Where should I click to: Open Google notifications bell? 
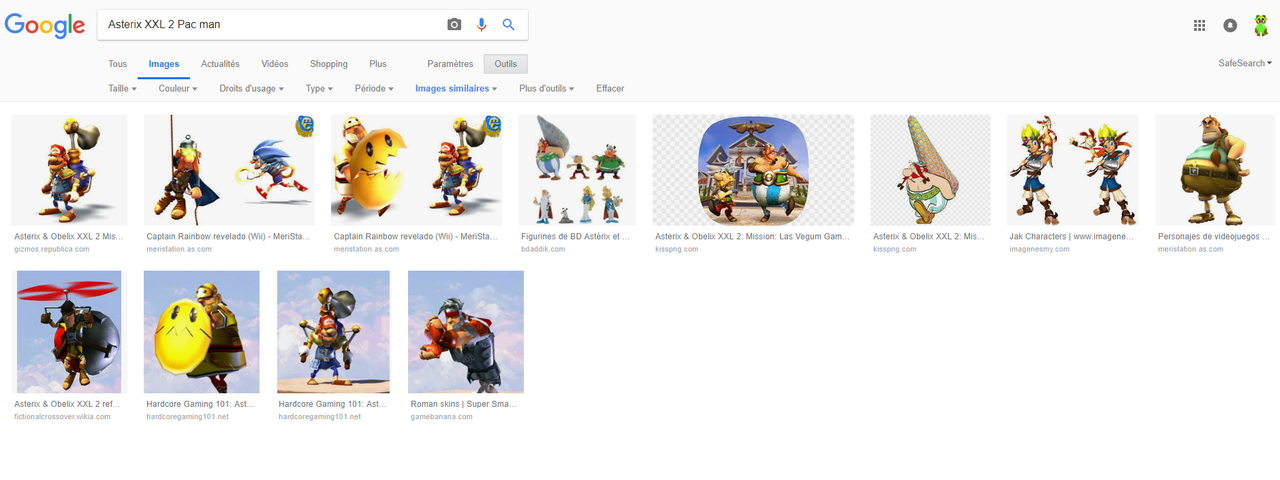pyautogui.click(x=1230, y=25)
